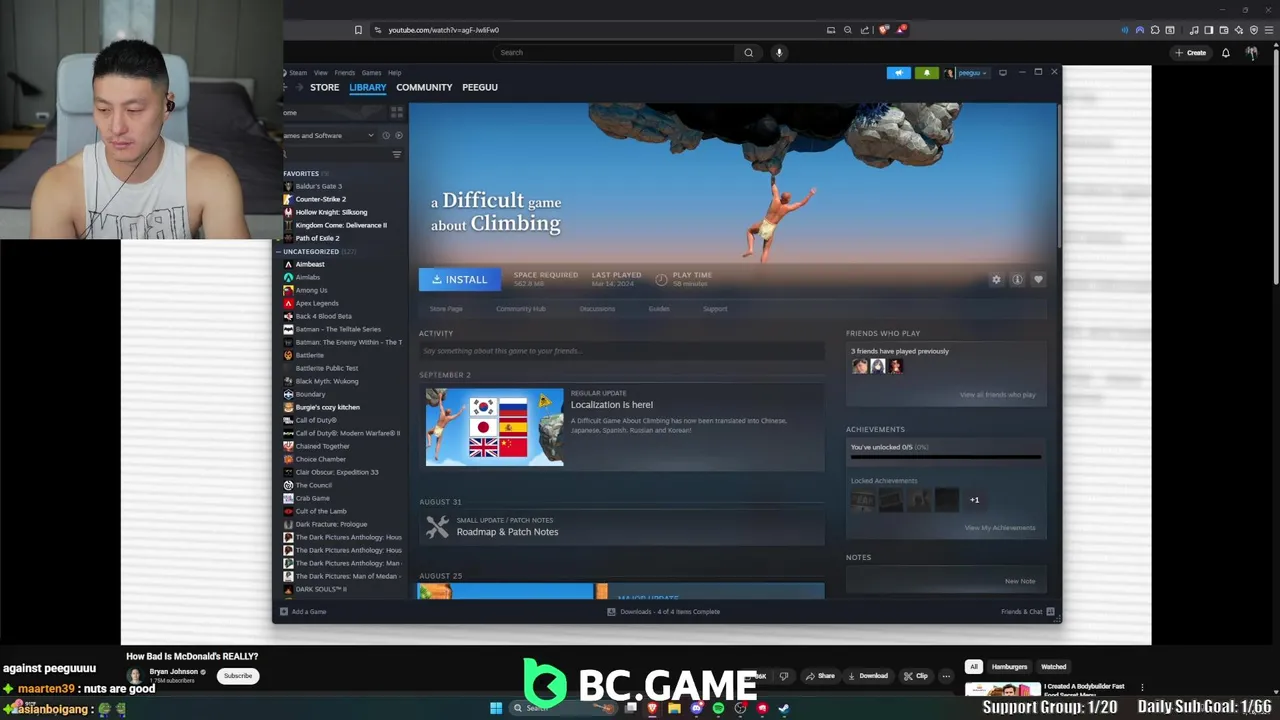The image size is (1280, 720).
Task: Select Apex Legends in game list
Action: 317,303
